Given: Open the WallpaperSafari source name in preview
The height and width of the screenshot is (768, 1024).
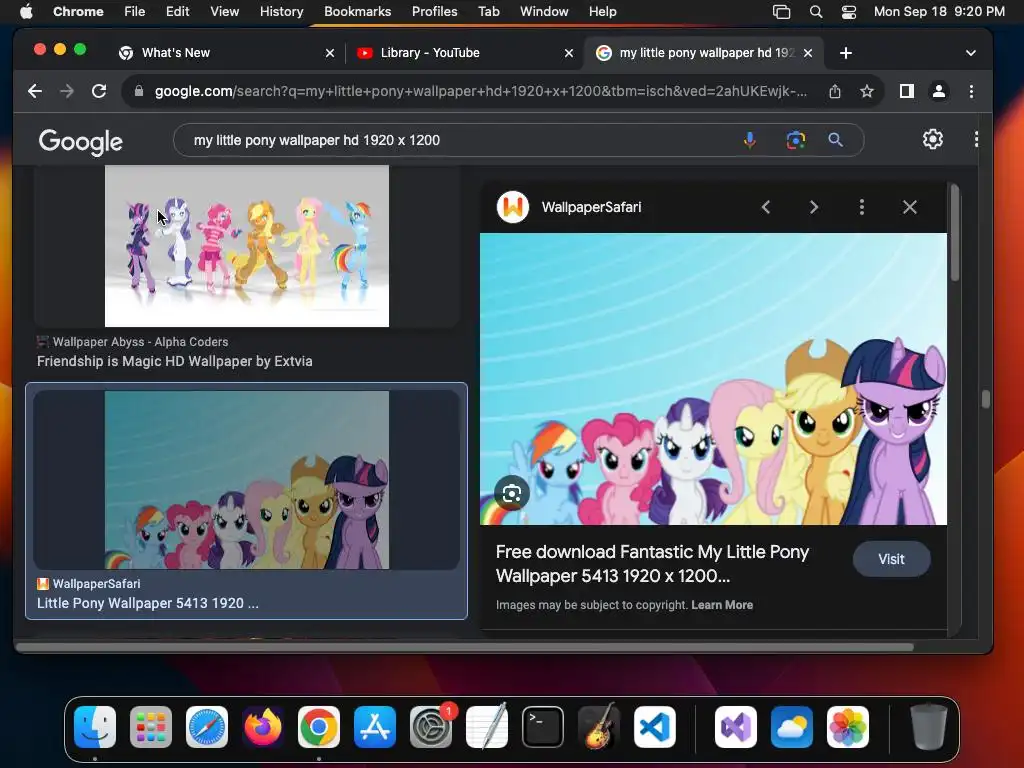Looking at the screenshot, I should (591, 208).
